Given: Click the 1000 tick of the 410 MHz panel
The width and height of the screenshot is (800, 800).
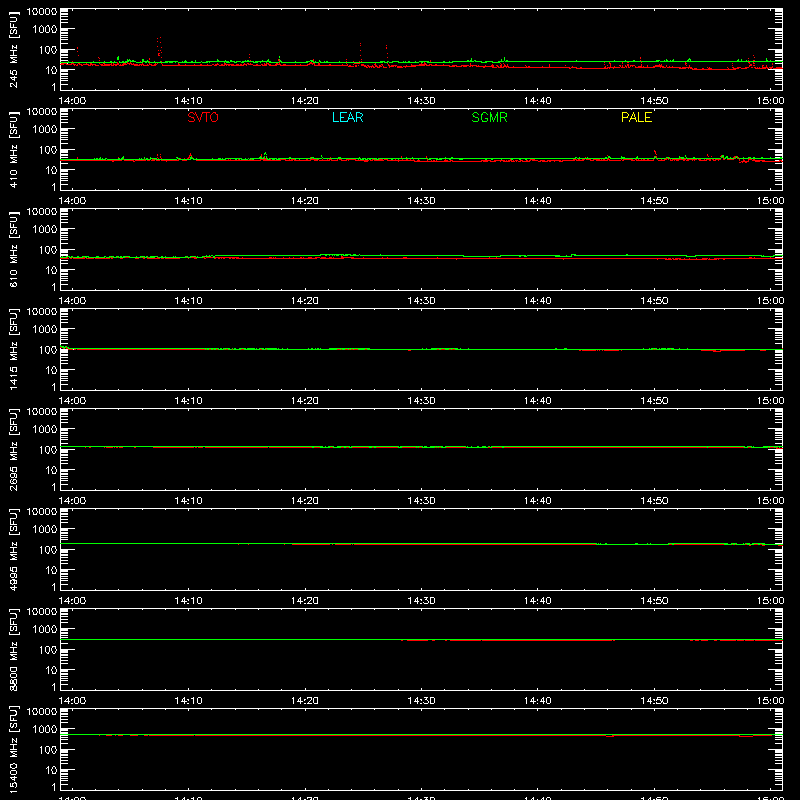Looking at the screenshot, I should [45, 130].
